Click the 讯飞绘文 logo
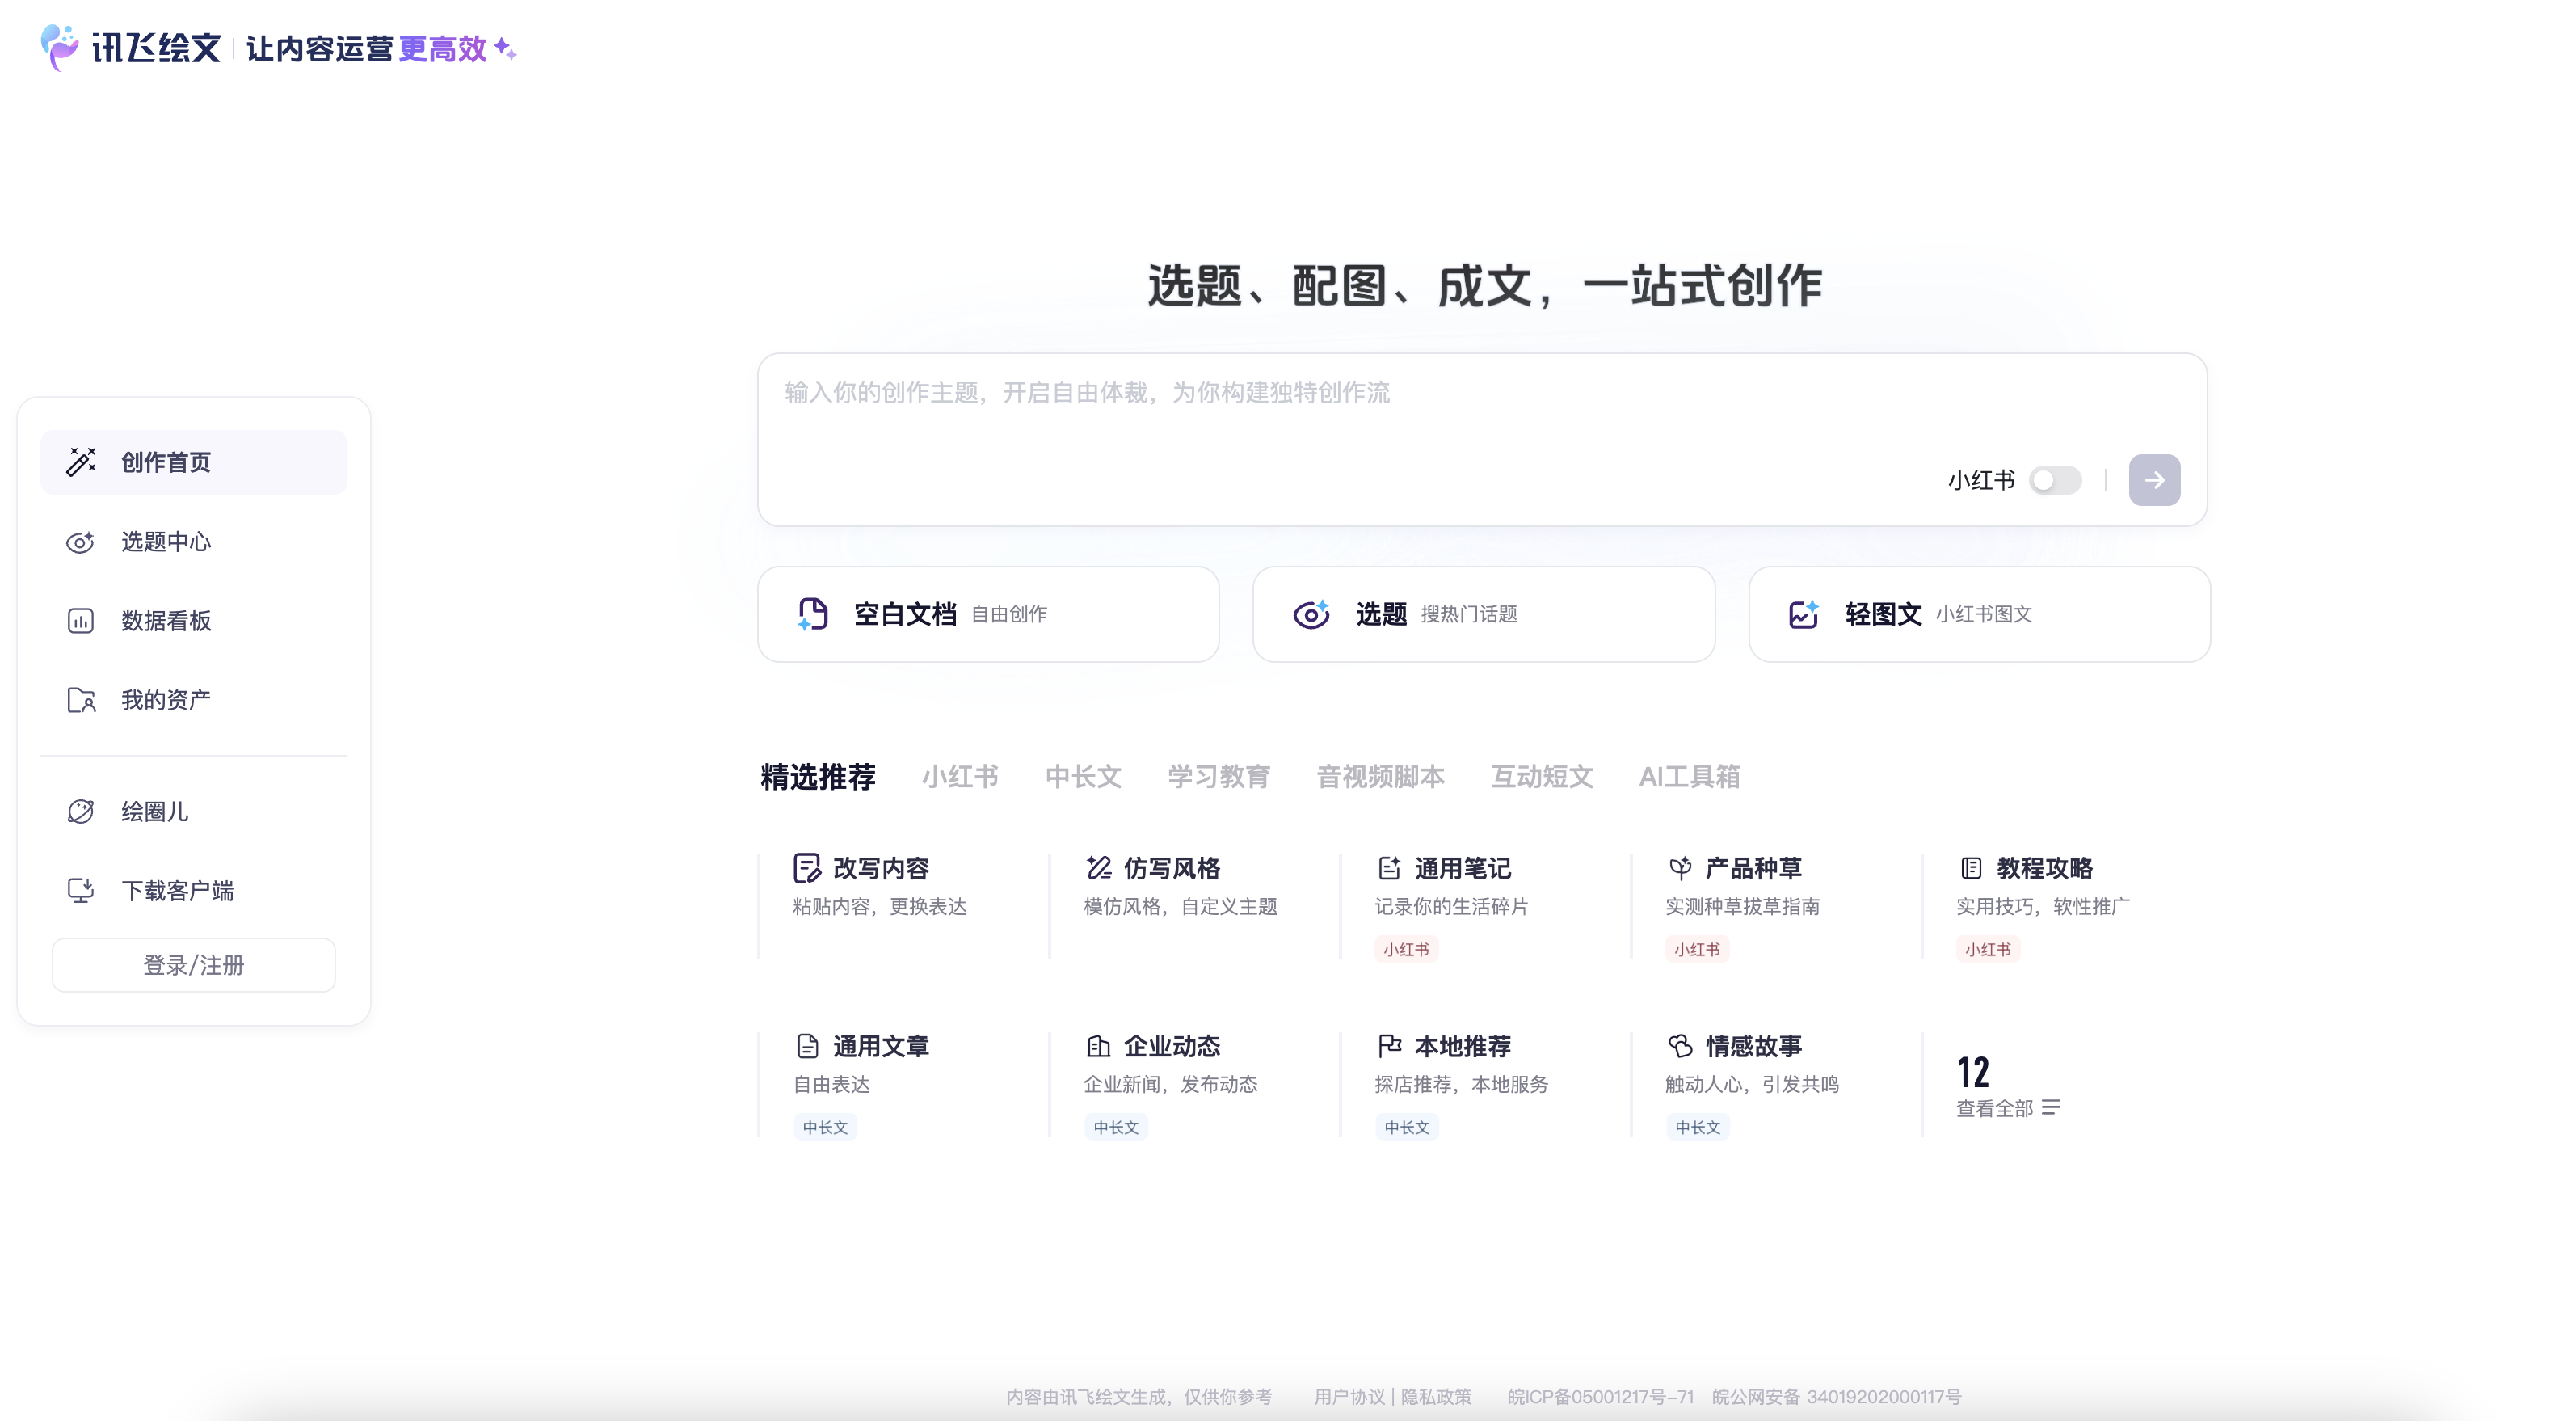Viewport: 2576px width, 1421px height. pos(130,47)
